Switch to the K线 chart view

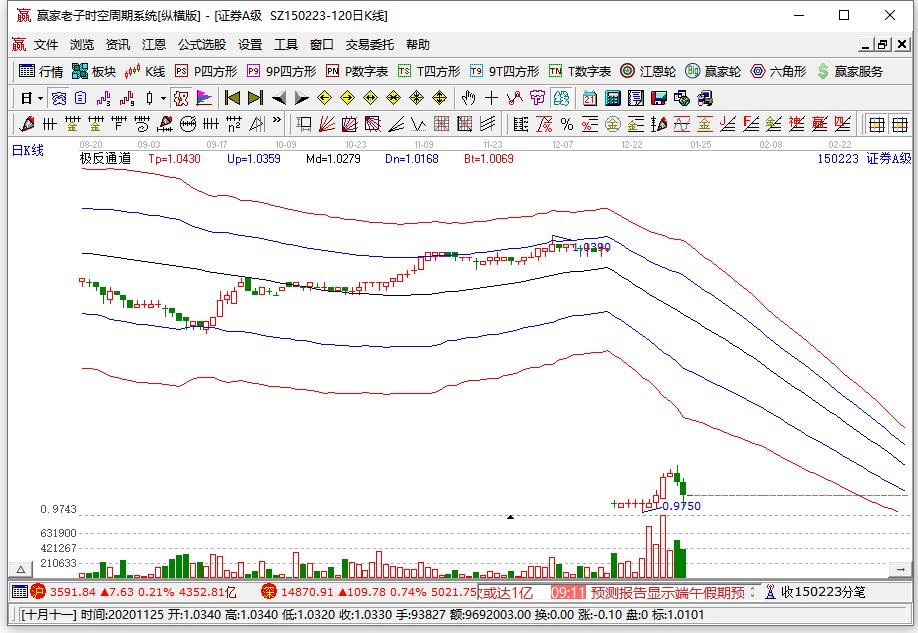pyautogui.click(x=145, y=71)
